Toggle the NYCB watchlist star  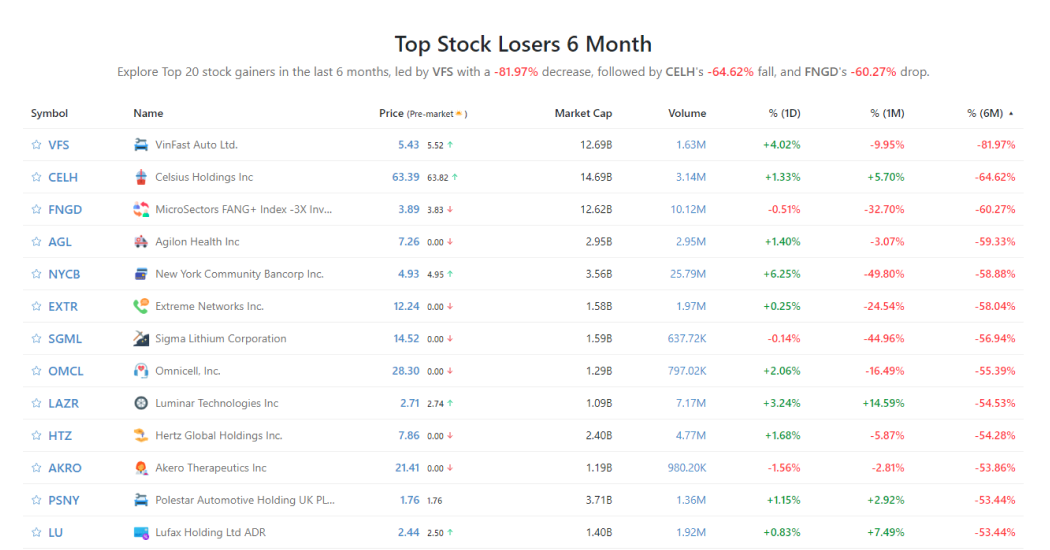click(x=36, y=273)
